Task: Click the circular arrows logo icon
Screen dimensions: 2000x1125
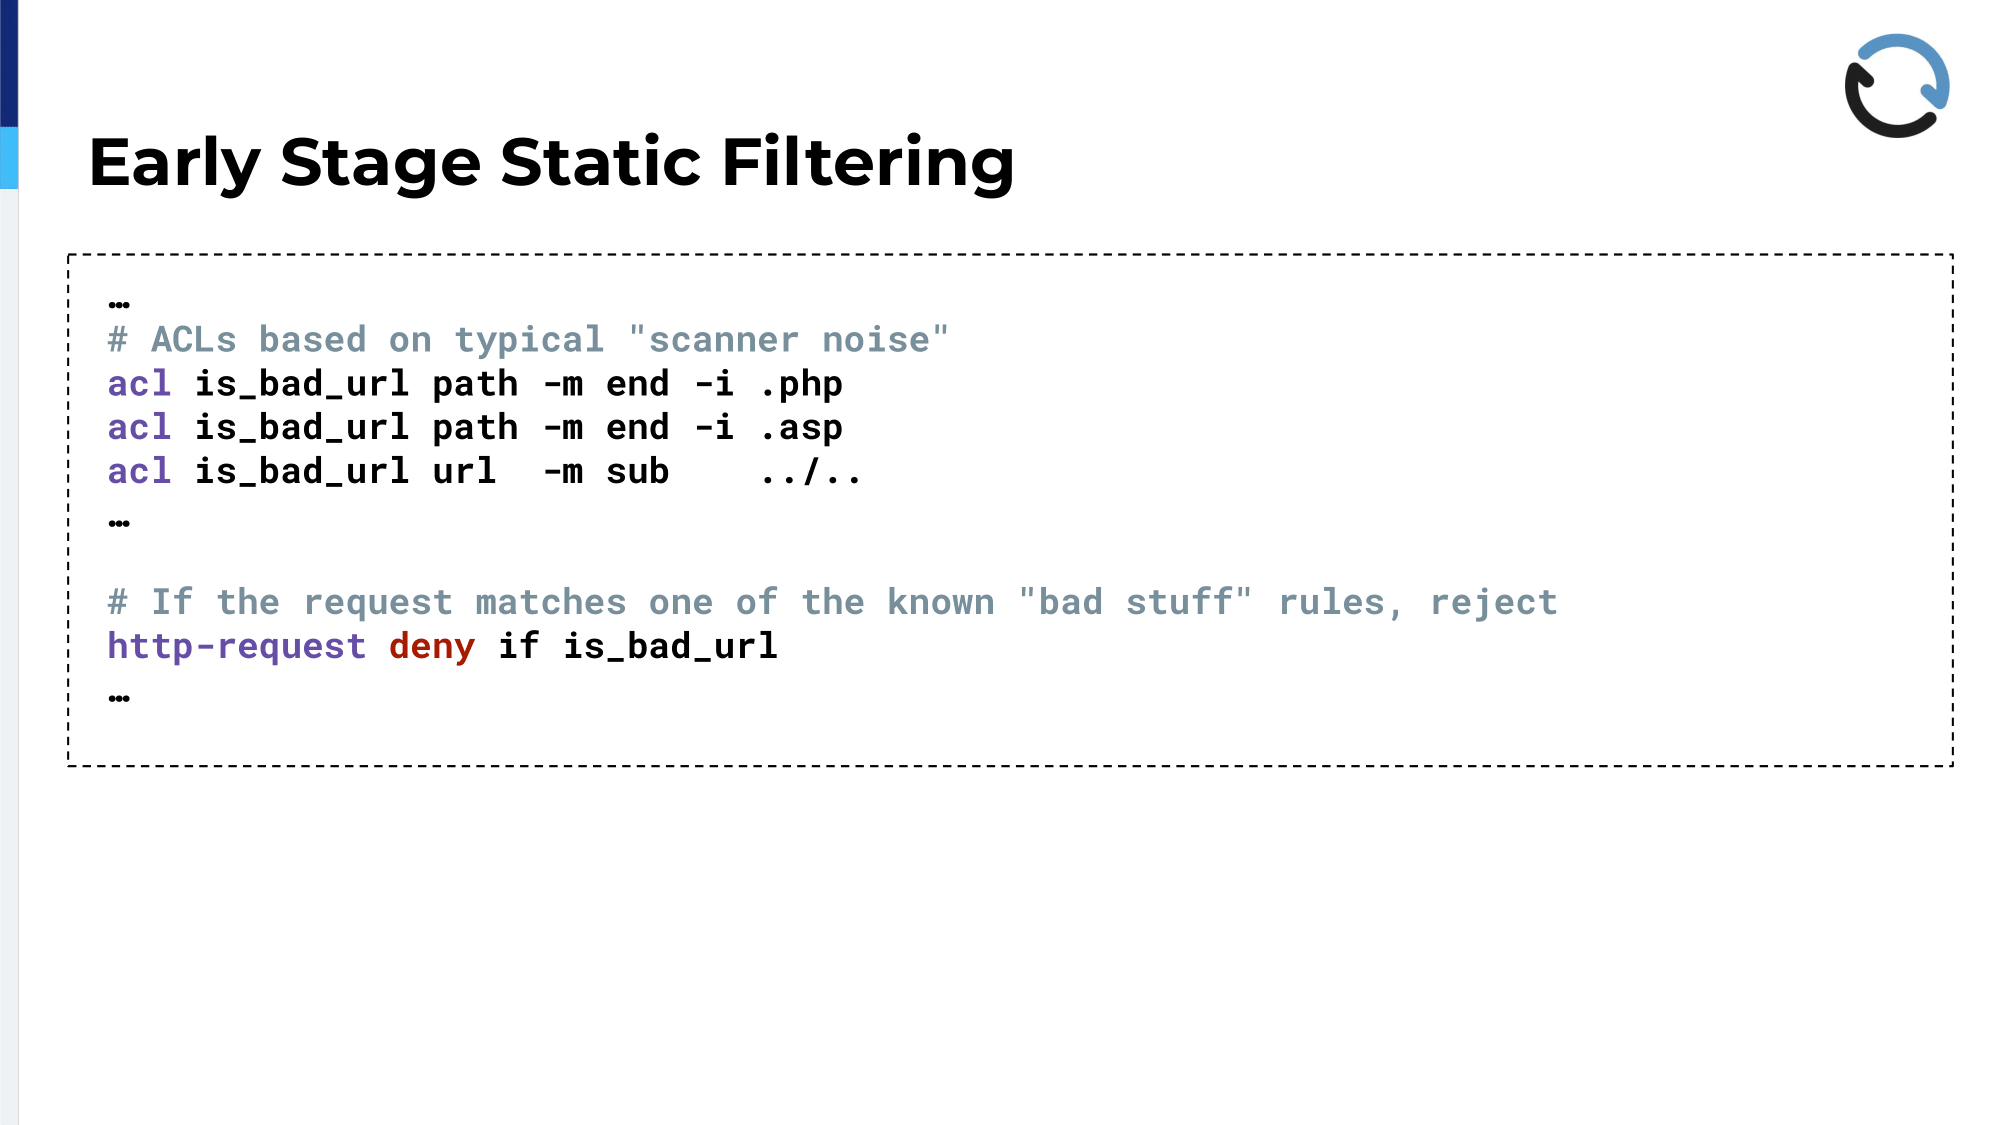Action: point(1897,86)
